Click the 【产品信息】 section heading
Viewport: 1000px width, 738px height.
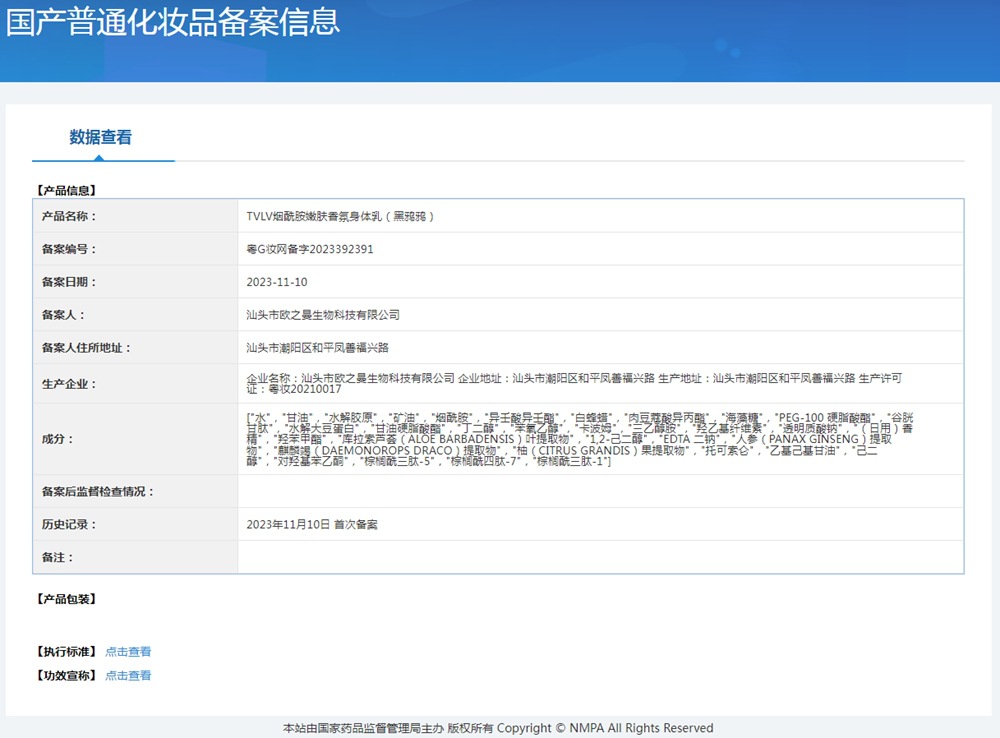(x=66, y=190)
